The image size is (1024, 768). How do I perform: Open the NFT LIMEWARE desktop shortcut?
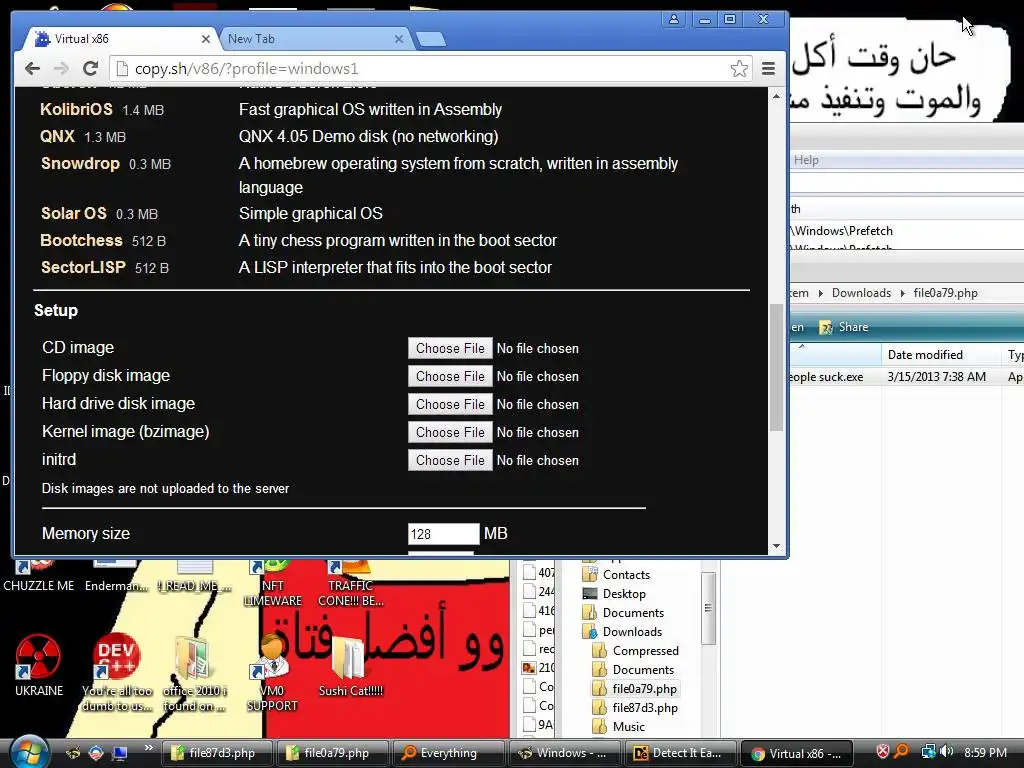pos(273,583)
